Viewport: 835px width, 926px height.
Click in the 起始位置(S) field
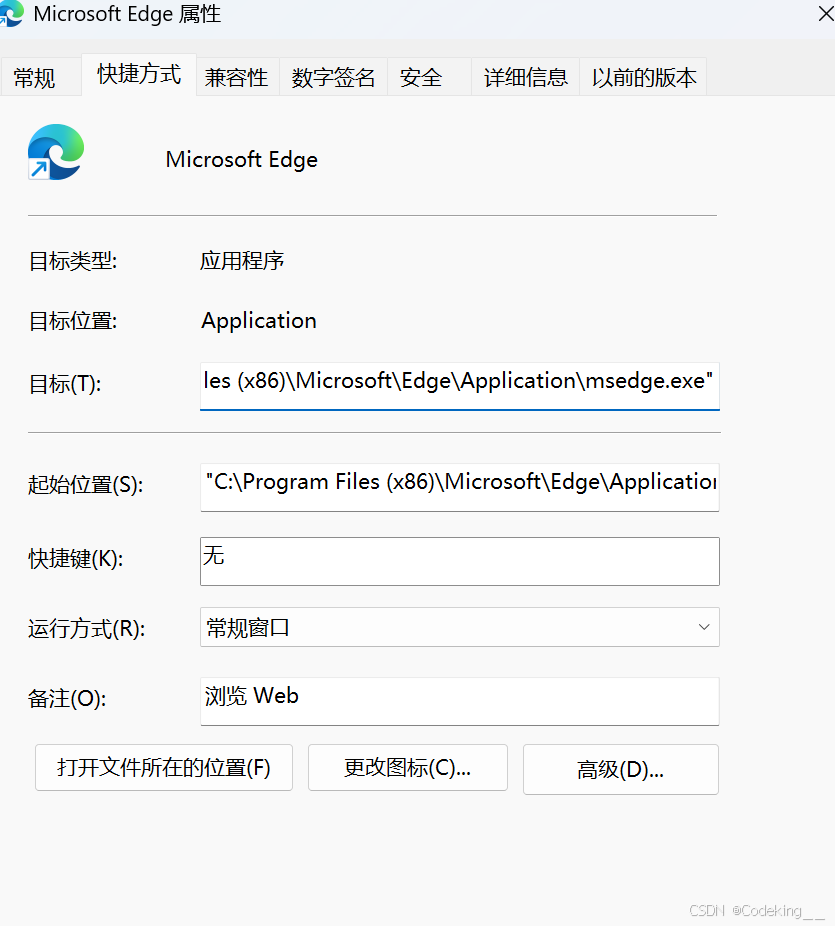[459, 487]
